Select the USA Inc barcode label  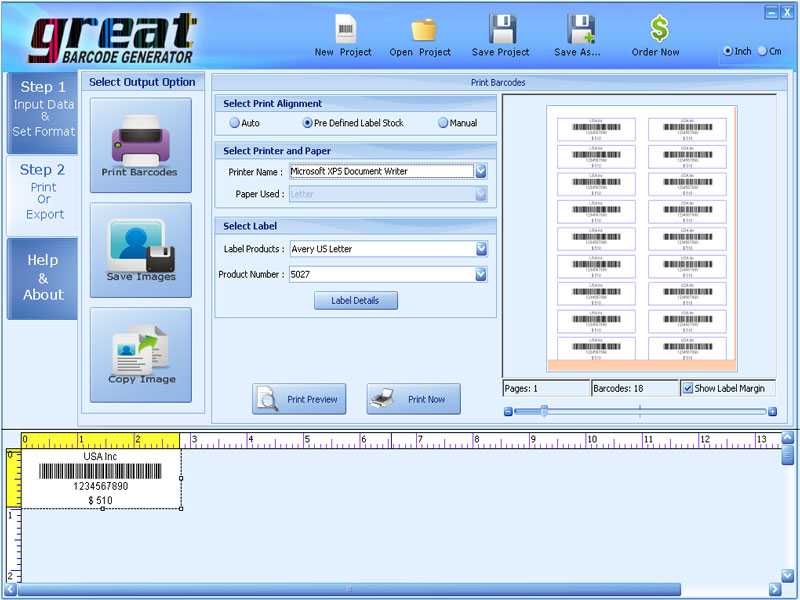point(103,478)
